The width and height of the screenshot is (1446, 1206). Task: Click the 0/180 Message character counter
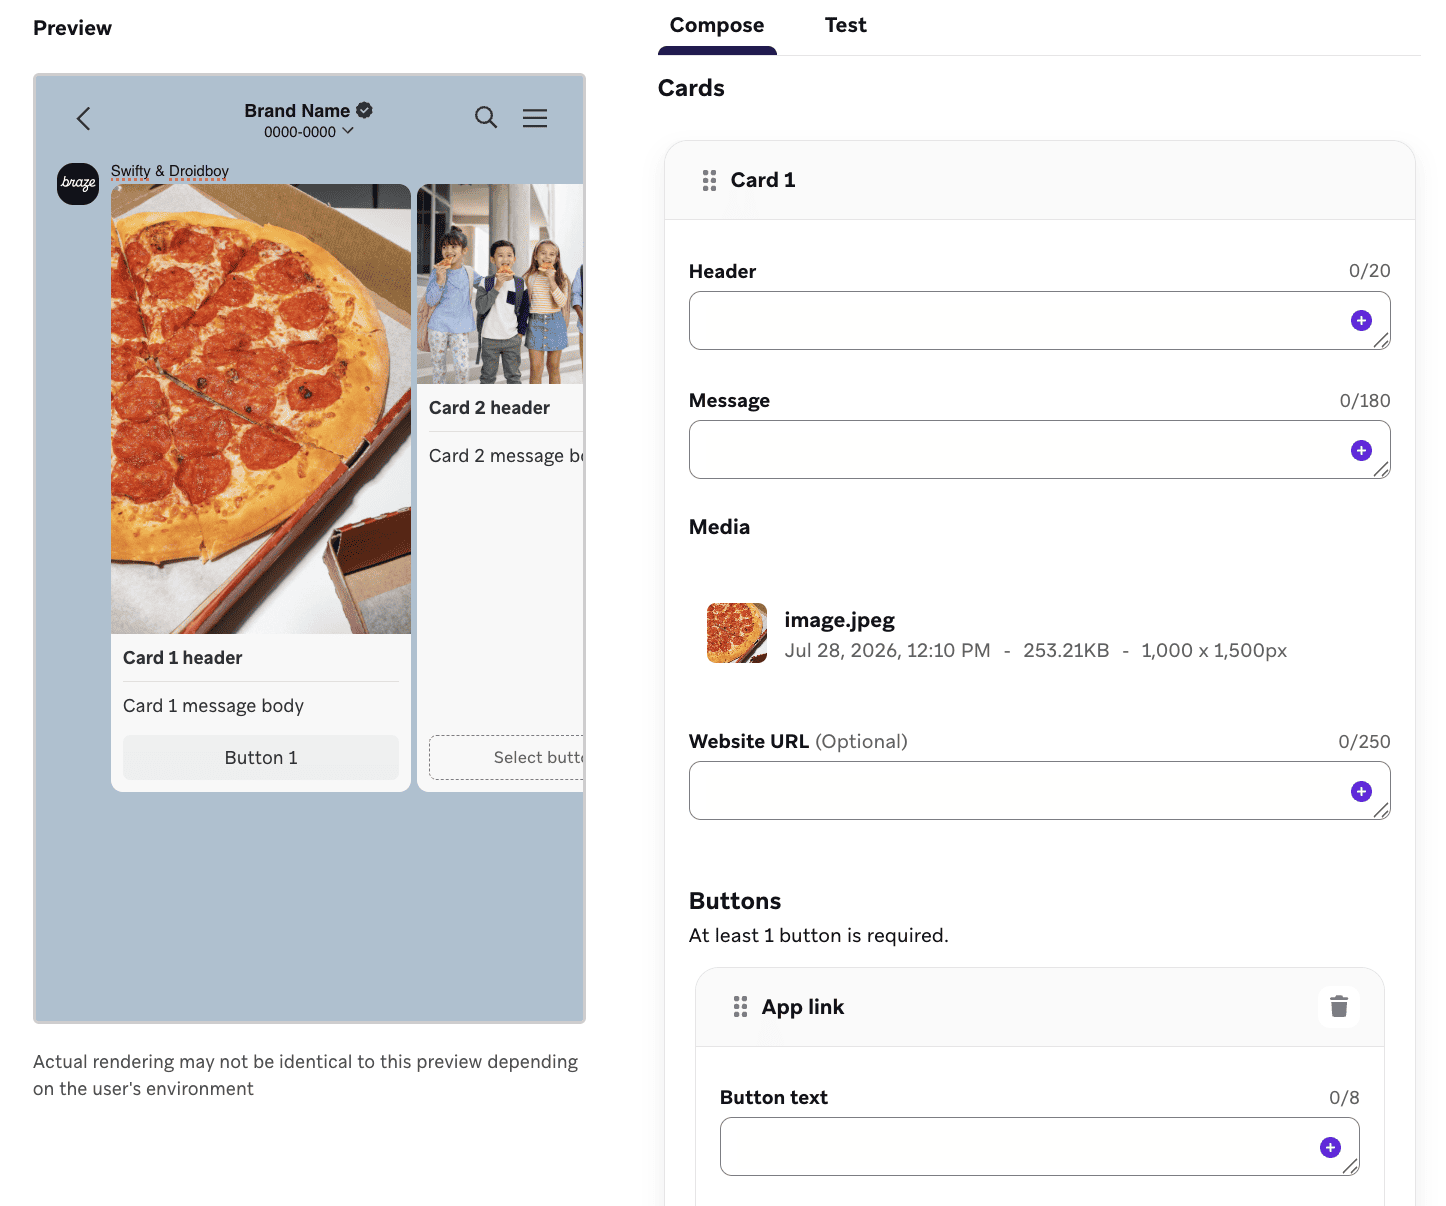click(1365, 401)
